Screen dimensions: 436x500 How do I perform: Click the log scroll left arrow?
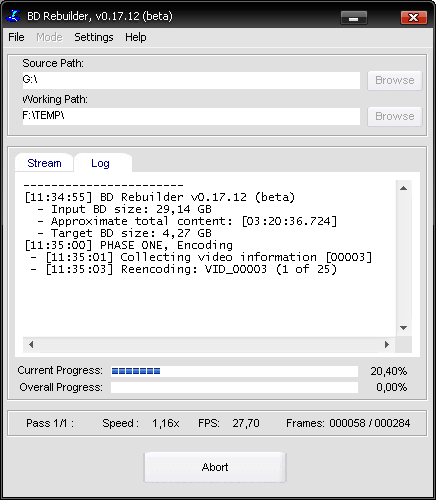tap(31, 344)
